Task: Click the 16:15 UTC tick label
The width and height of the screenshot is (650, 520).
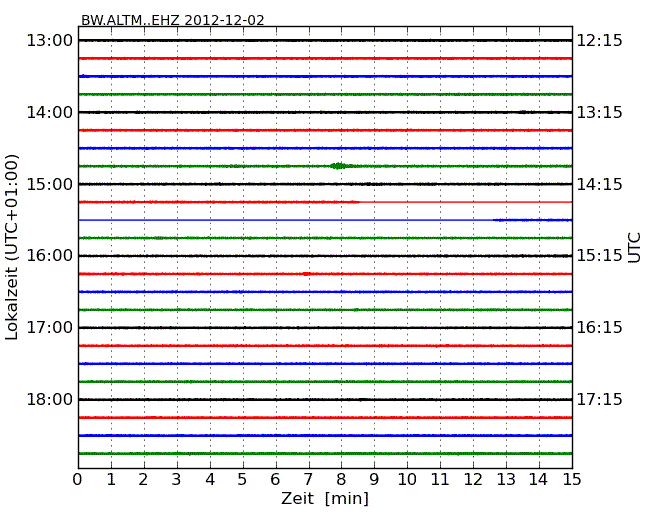Action: (600, 328)
